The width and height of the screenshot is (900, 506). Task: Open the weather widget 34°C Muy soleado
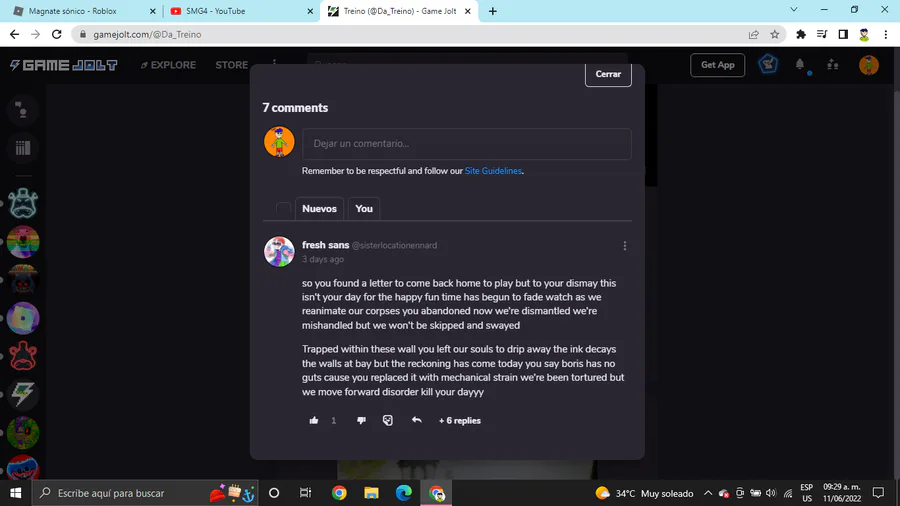point(644,493)
